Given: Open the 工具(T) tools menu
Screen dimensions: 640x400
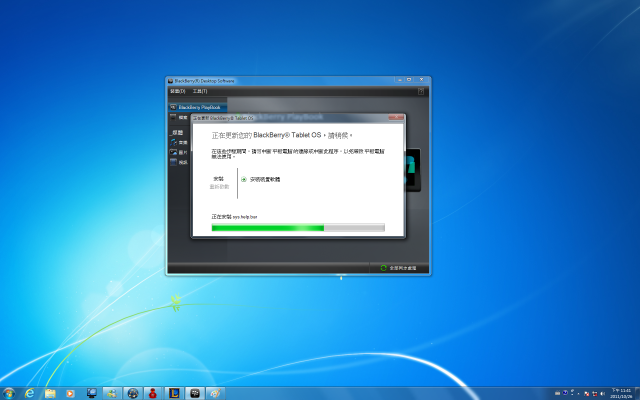Looking at the screenshot, I should tap(200, 91).
